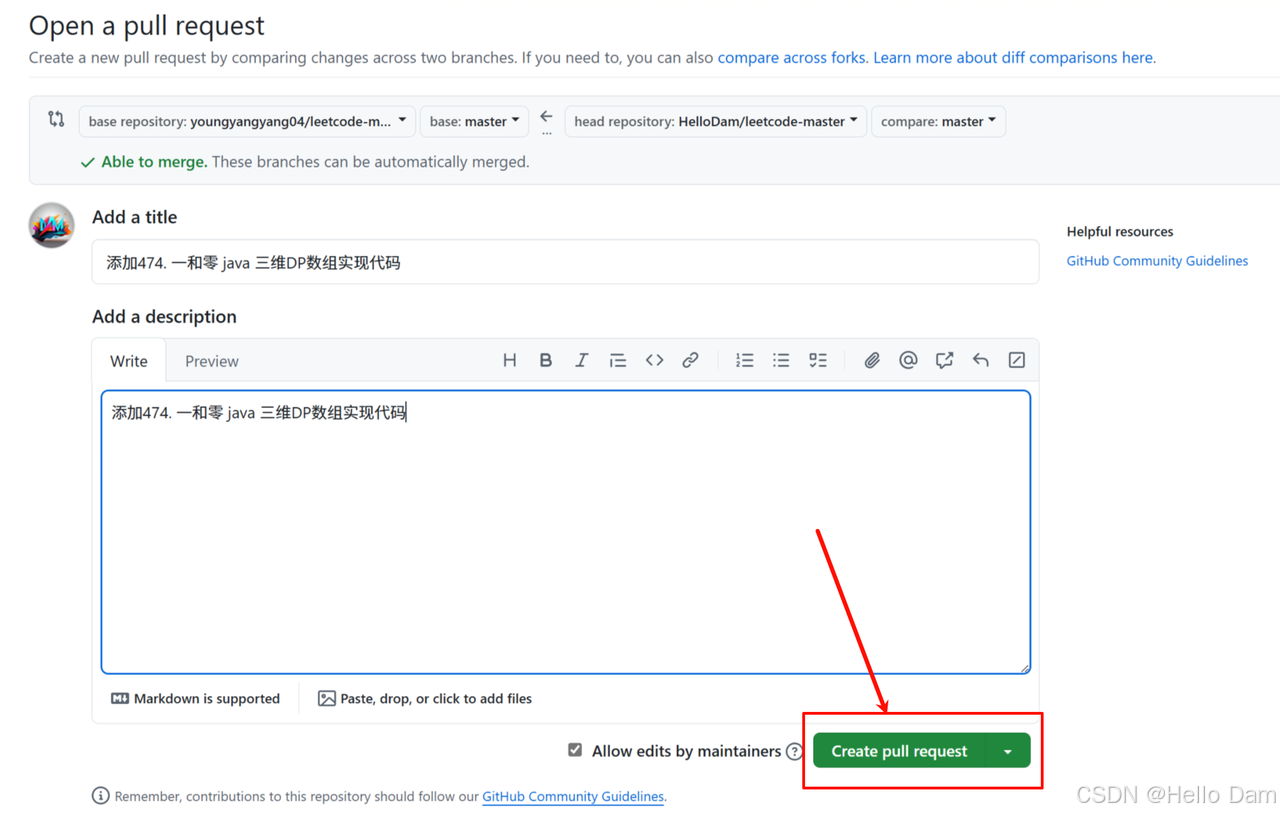Click the Helpful resources label

(x=1120, y=231)
